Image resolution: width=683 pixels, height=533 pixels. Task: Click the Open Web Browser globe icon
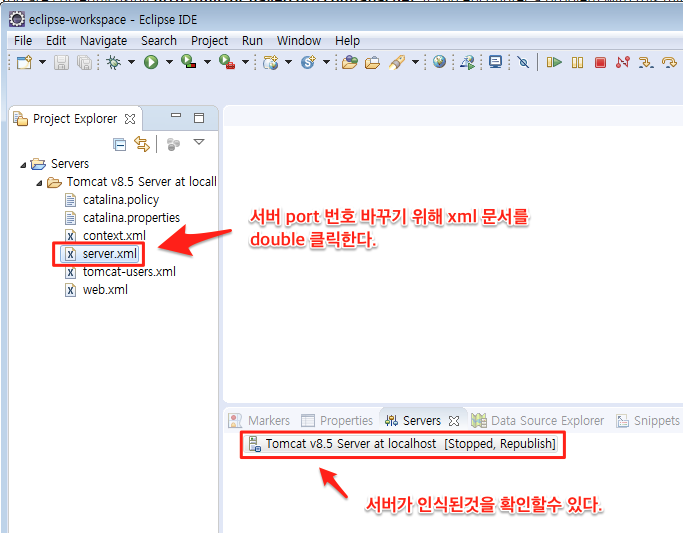coord(440,61)
